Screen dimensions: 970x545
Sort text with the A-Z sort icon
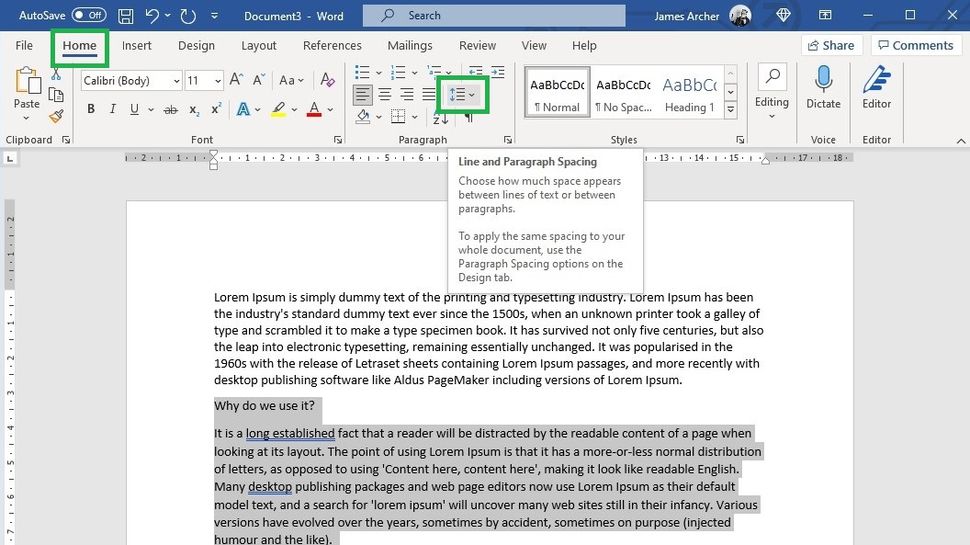(x=440, y=118)
